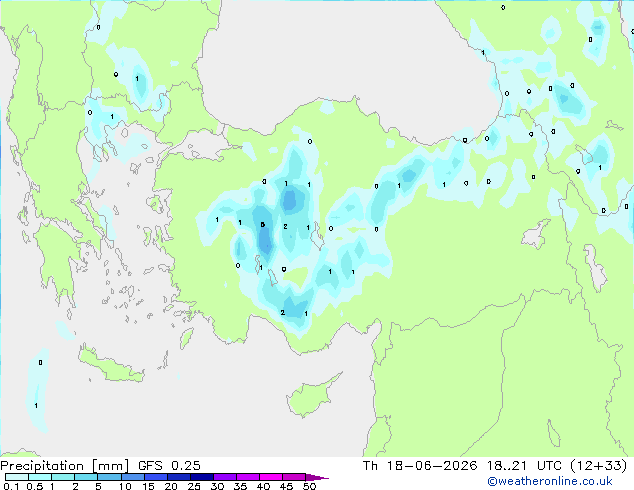Click the 'Precipitation [mm]' title text

pos(64,466)
